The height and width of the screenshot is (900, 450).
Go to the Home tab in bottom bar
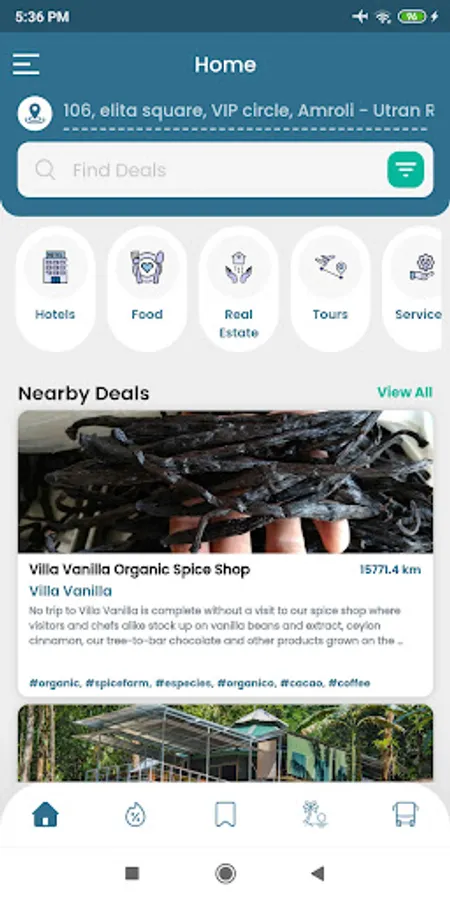[45, 814]
